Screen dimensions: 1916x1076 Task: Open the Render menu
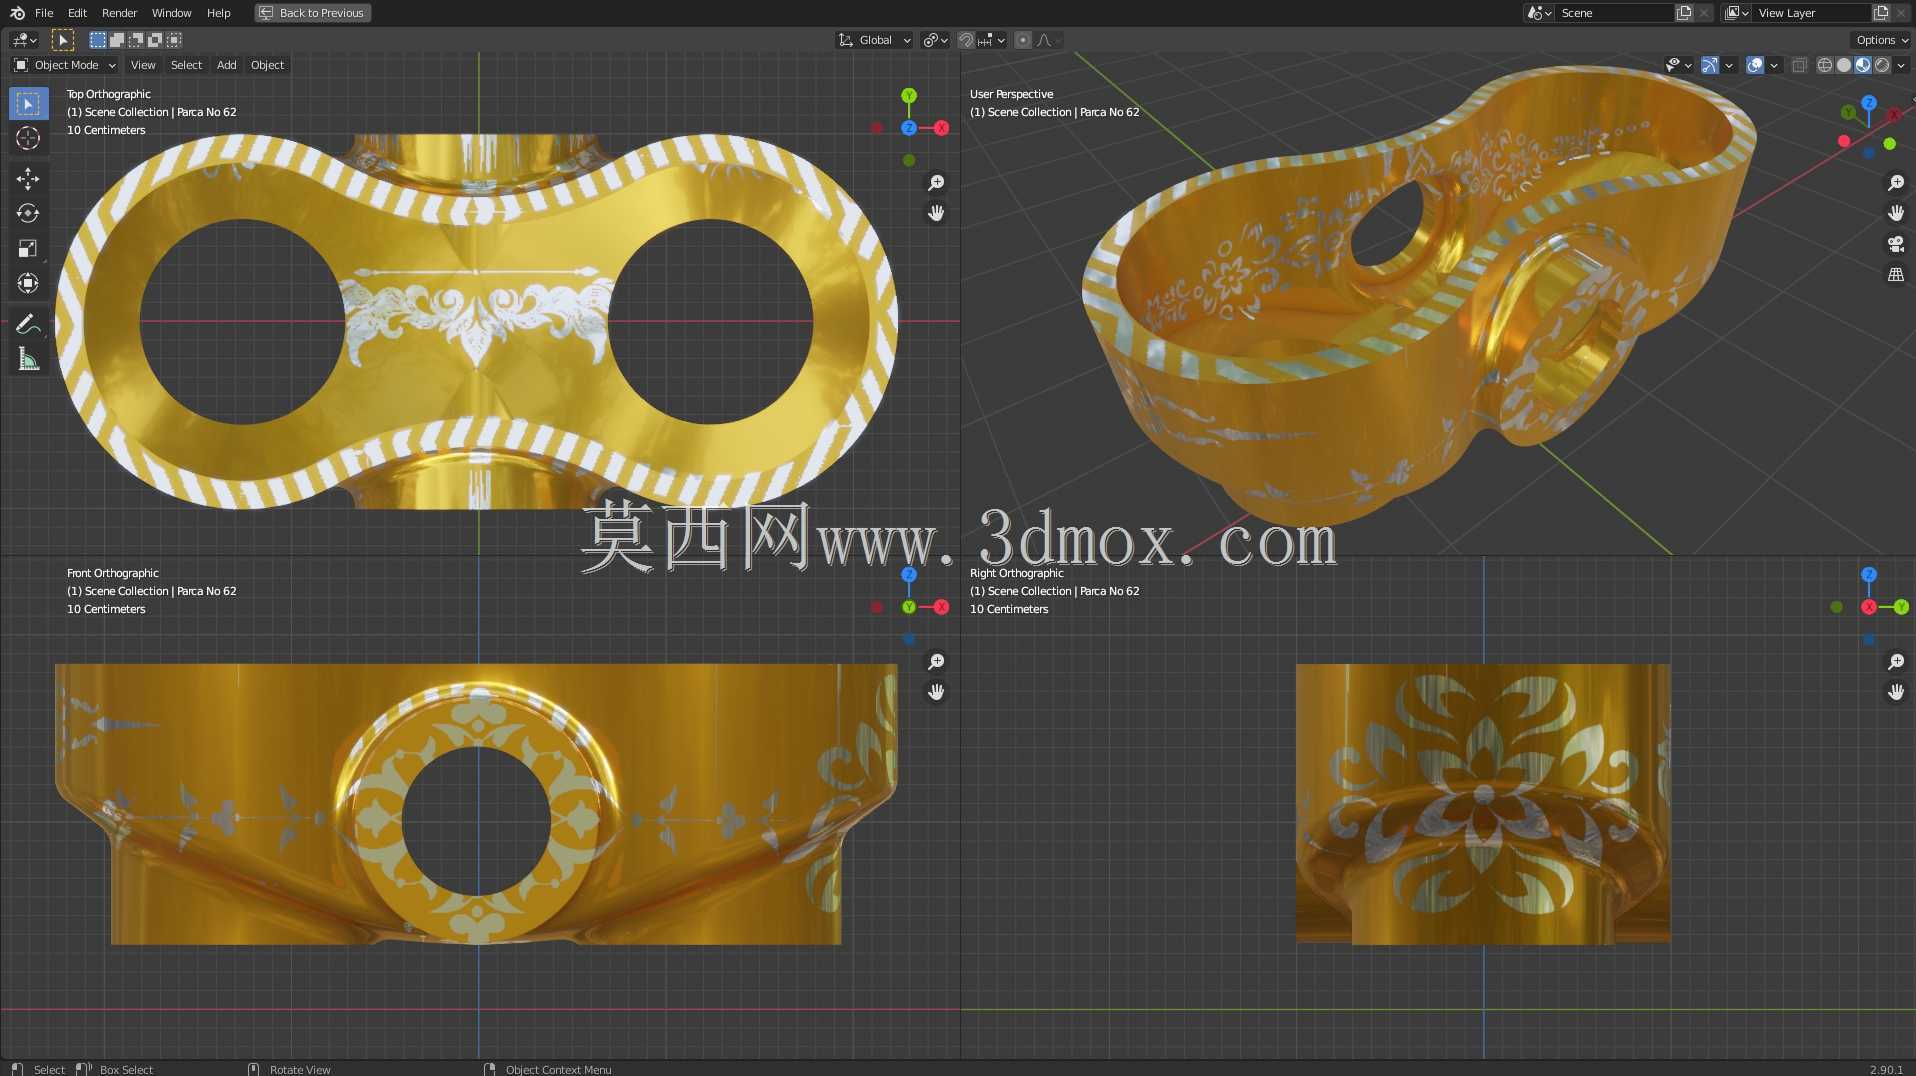pyautogui.click(x=119, y=13)
